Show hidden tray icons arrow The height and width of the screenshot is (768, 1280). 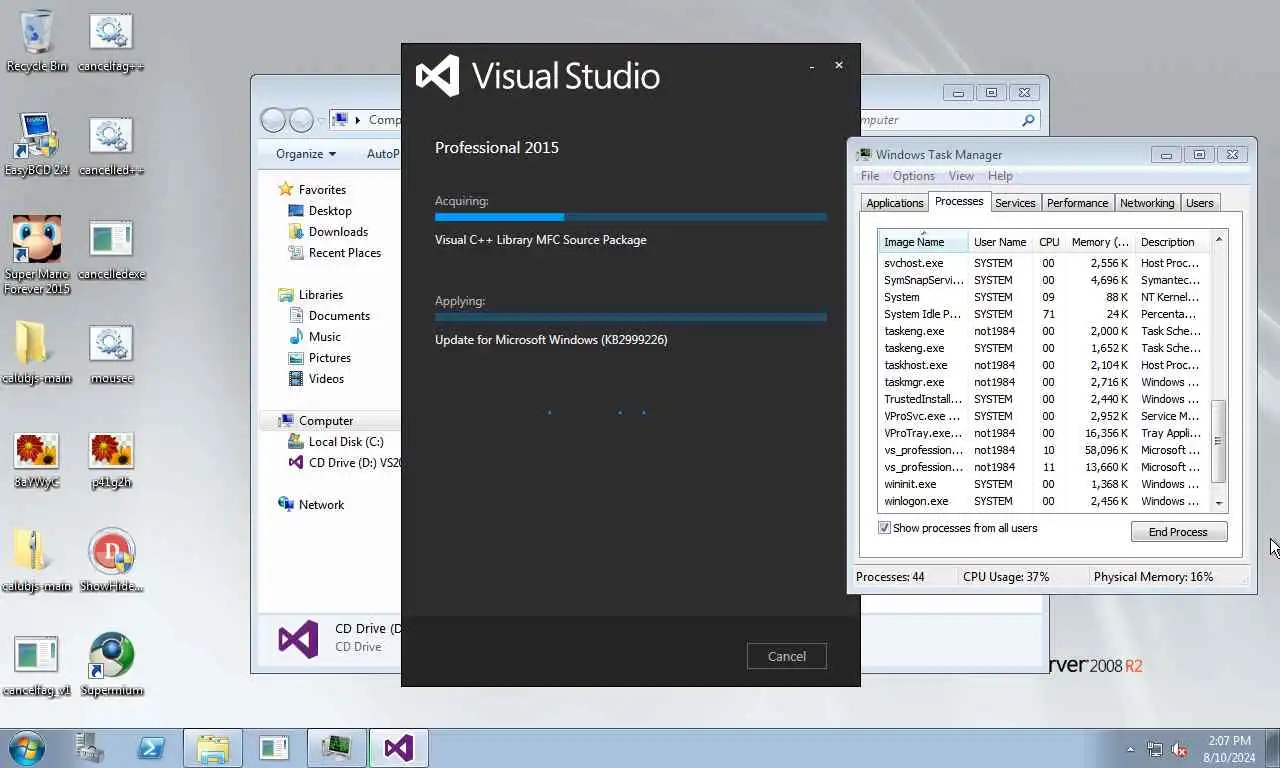click(1131, 749)
